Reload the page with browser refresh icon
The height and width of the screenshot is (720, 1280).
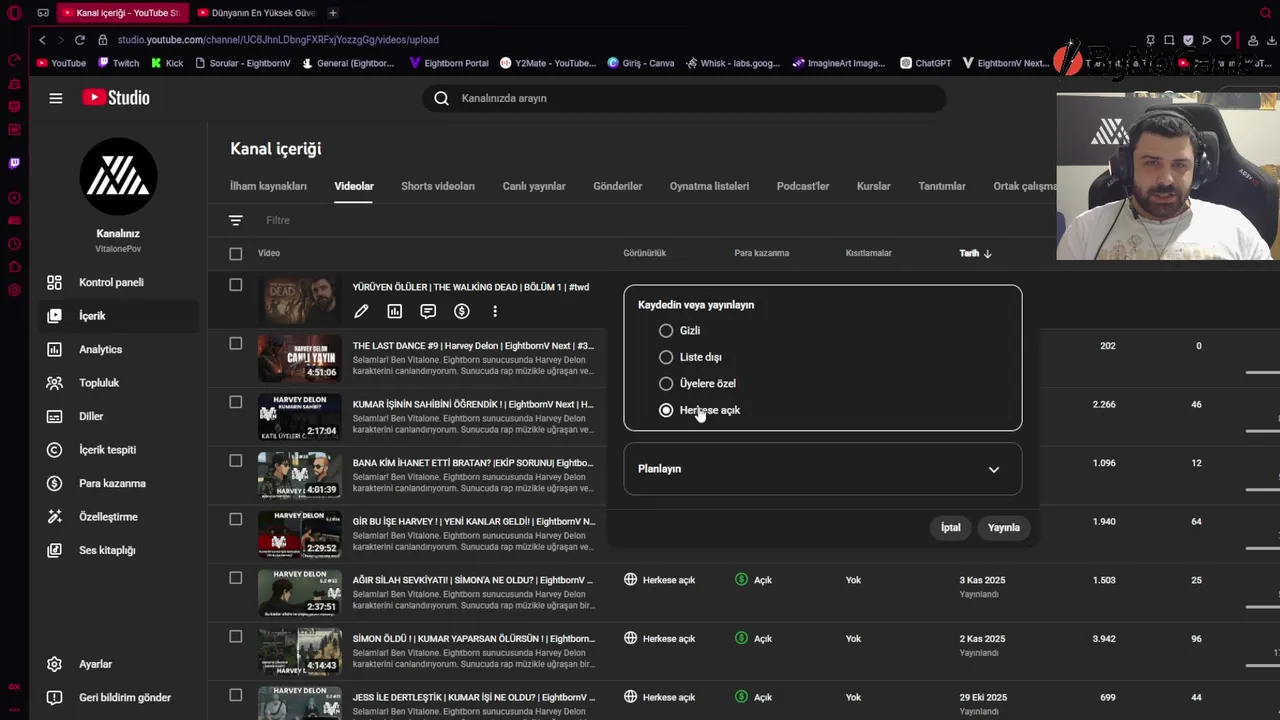pos(79,40)
